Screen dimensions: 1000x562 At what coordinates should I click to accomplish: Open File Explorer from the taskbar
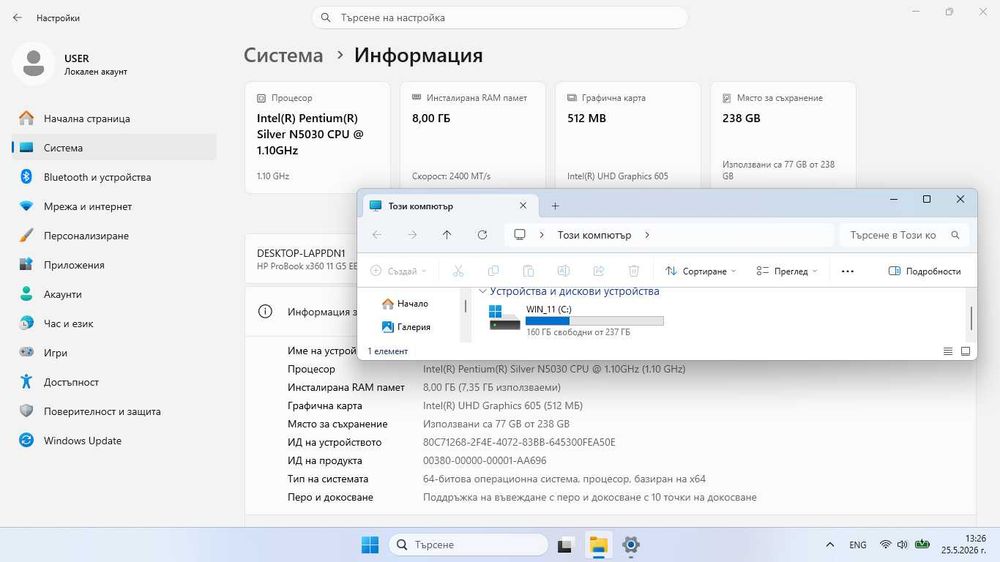598,545
